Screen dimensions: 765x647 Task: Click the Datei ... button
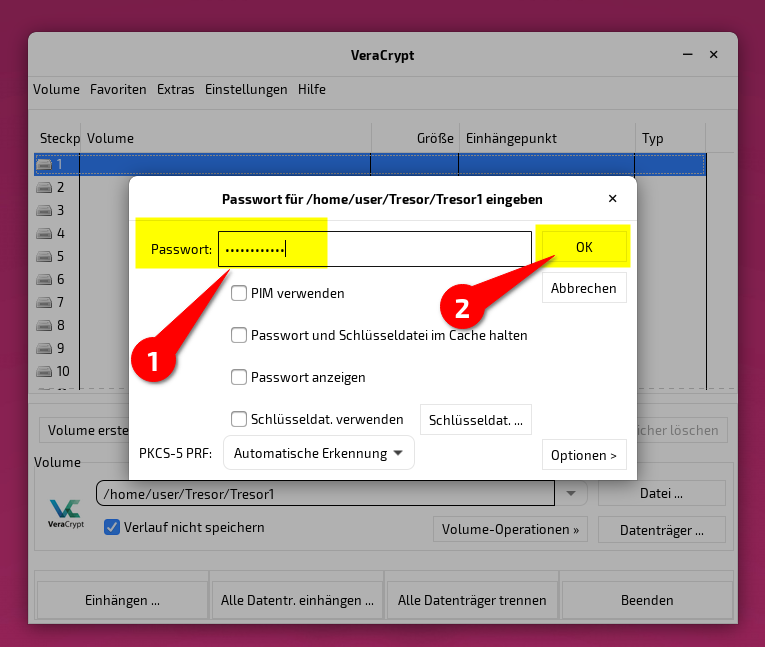coord(662,493)
